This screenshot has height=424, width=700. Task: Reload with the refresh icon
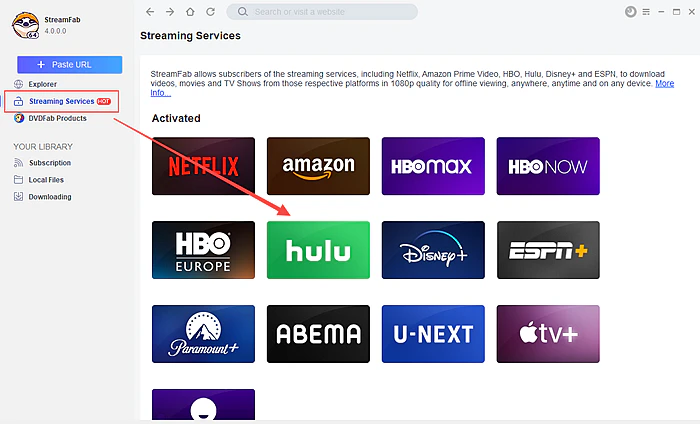(x=210, y=12)
